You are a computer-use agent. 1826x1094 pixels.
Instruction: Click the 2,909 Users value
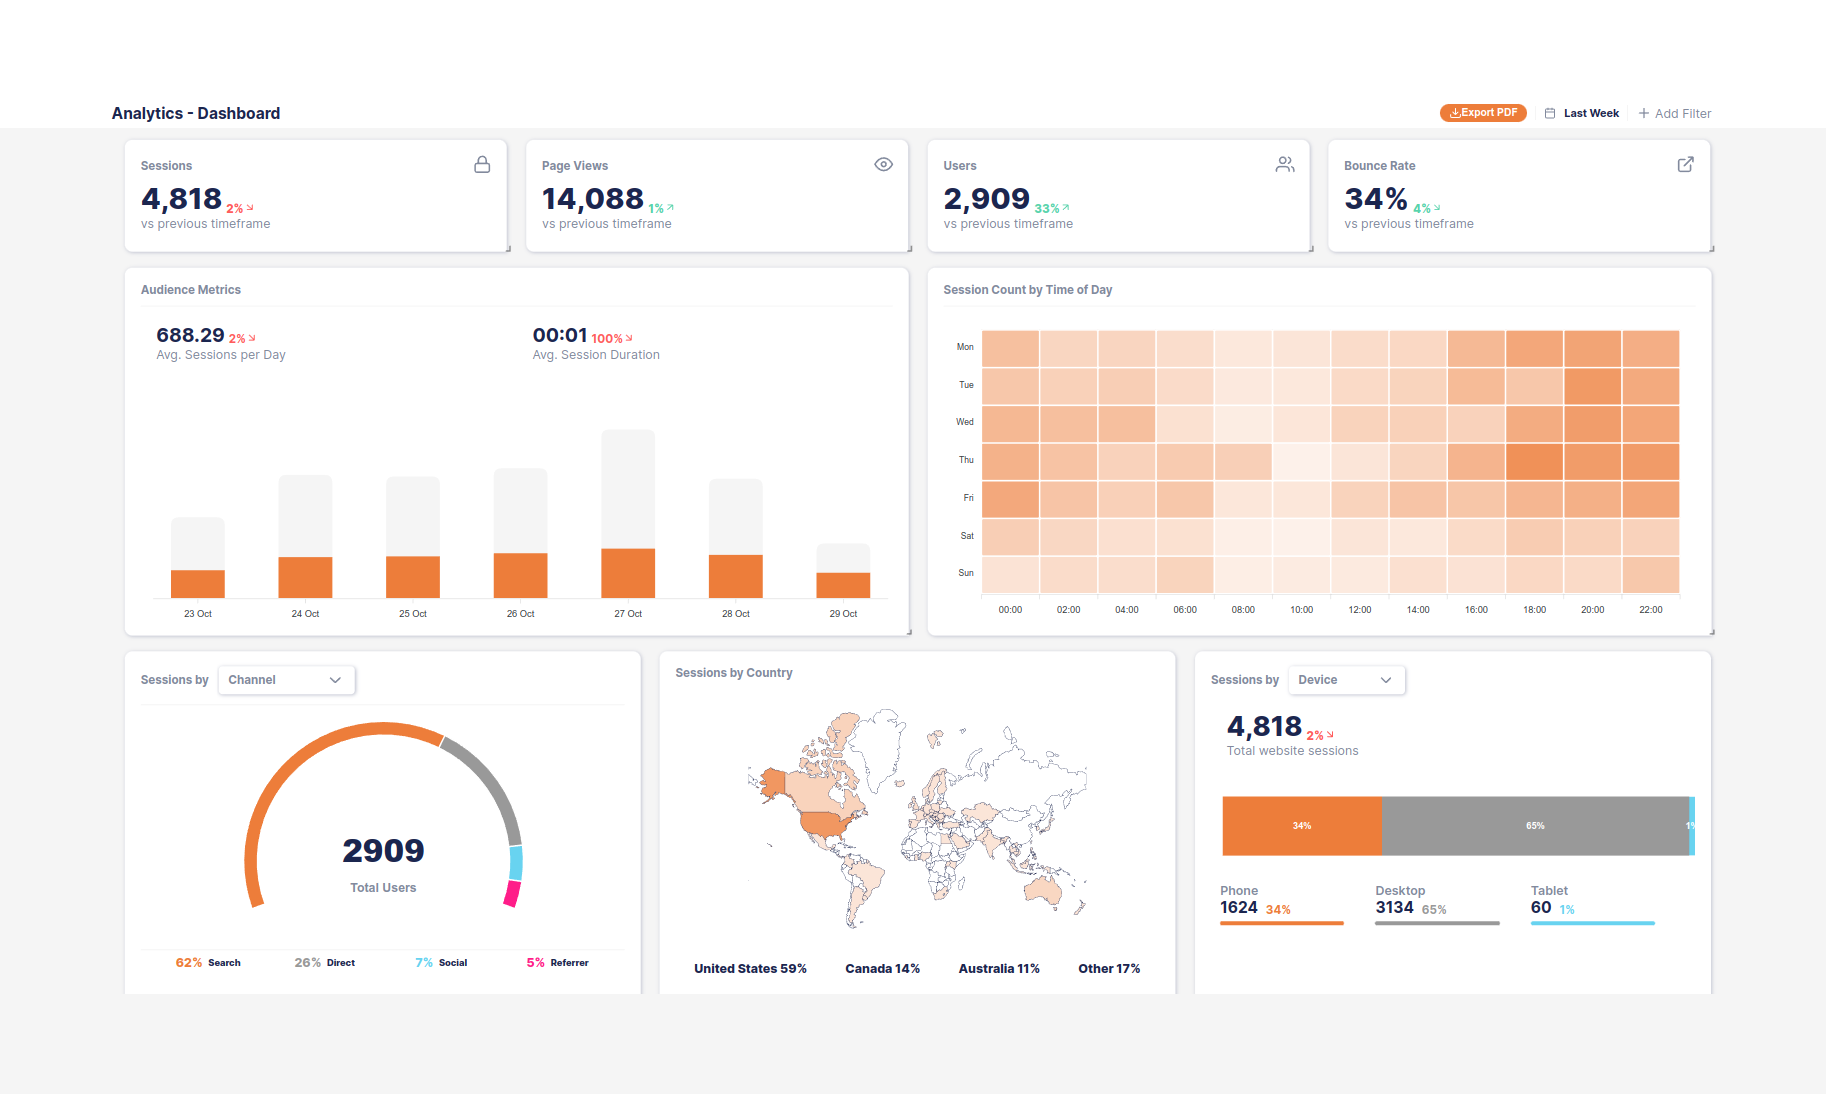pos(986,199)
